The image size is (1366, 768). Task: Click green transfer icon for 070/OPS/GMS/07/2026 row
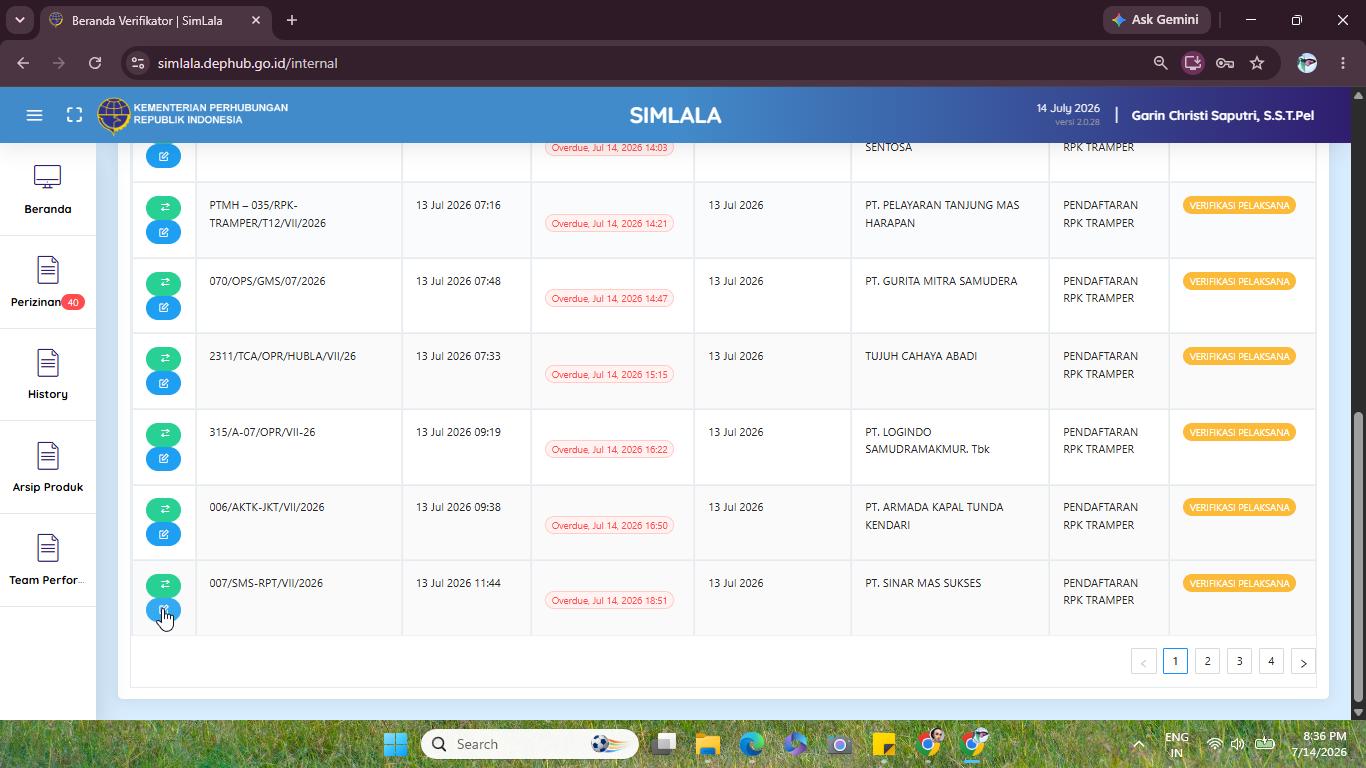(x=164, y=283)
